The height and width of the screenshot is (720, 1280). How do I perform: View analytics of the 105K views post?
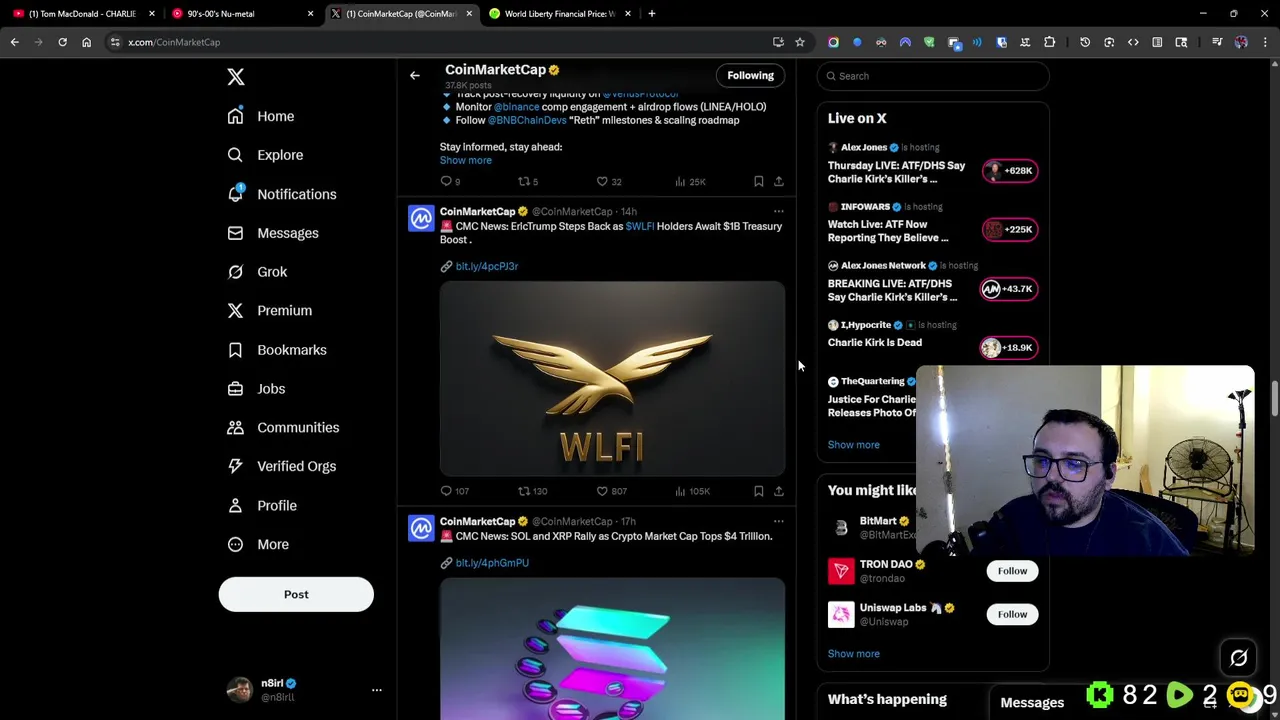pos(692,491)
